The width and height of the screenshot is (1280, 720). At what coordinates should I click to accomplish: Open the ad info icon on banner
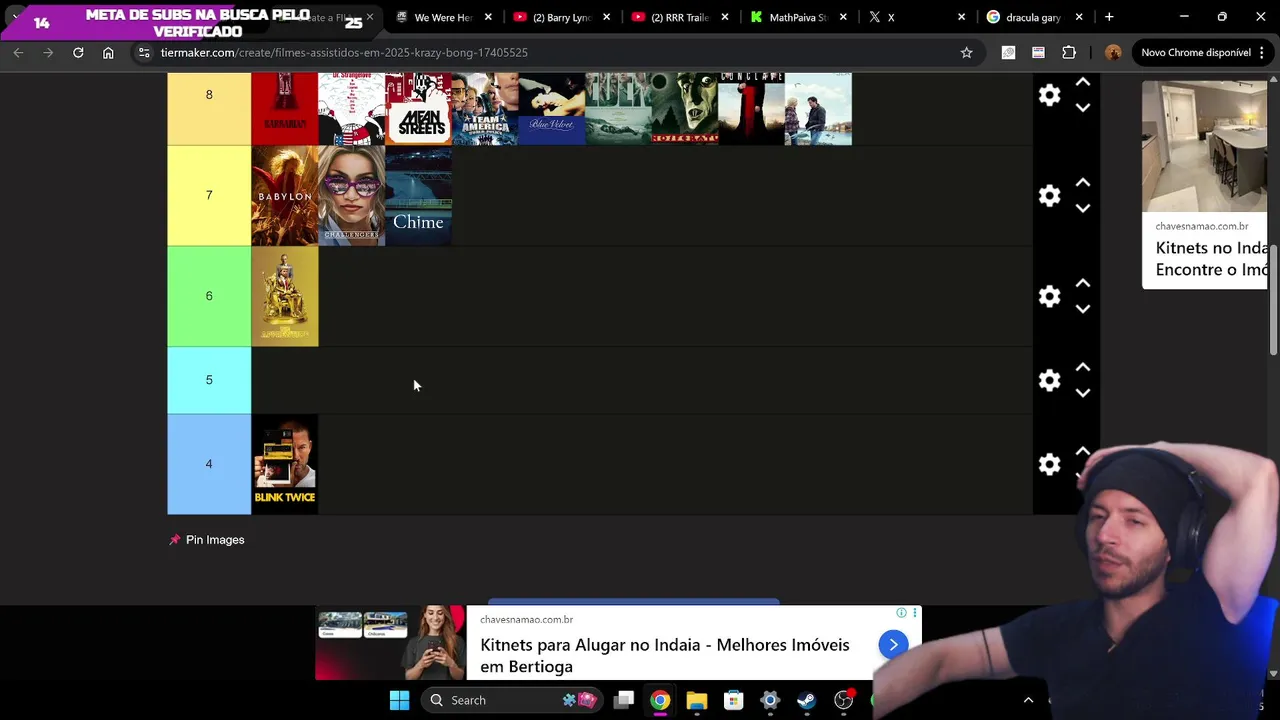[x=901, y=613]
